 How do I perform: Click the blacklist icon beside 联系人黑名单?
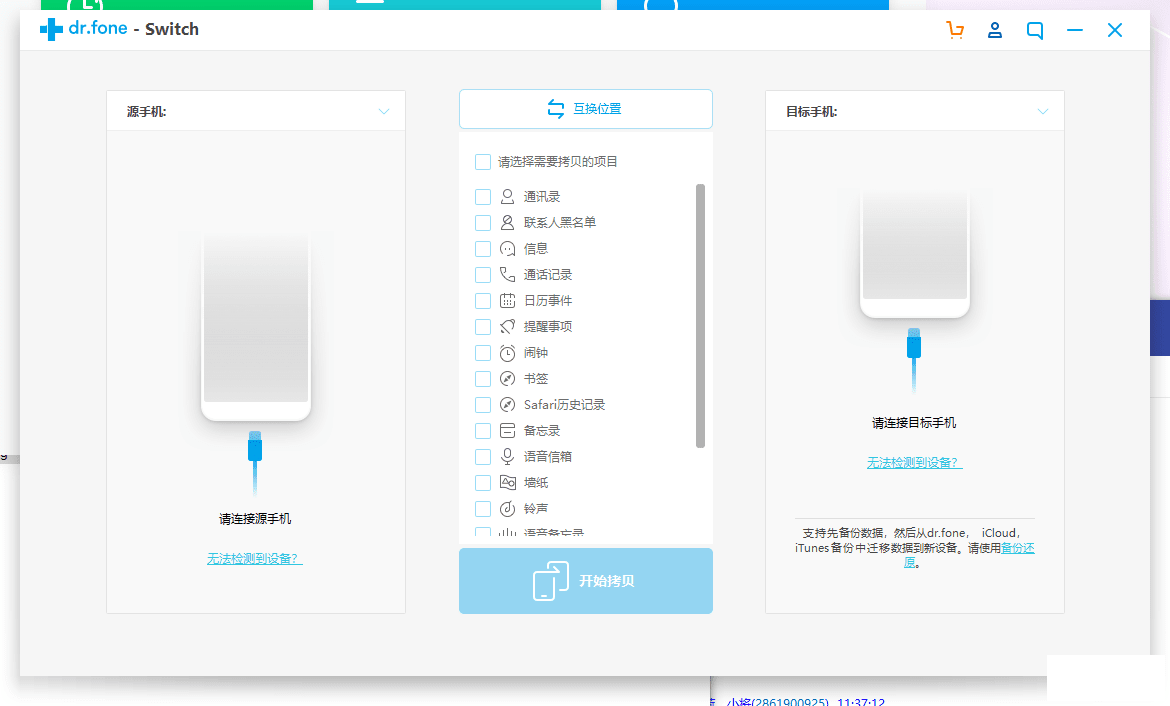tap(507, 222)
